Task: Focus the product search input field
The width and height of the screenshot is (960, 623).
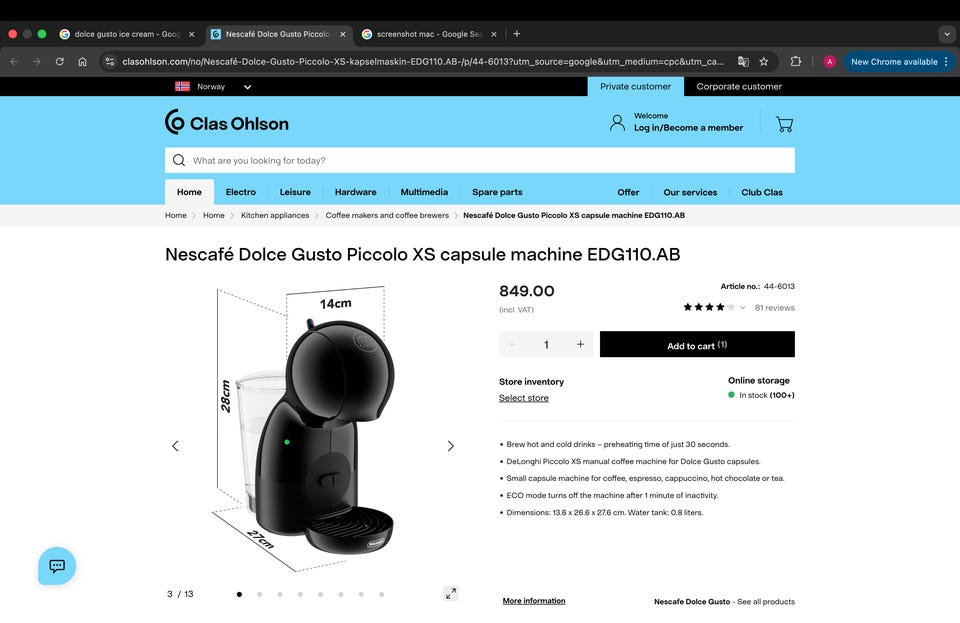Action: point(480,160)
